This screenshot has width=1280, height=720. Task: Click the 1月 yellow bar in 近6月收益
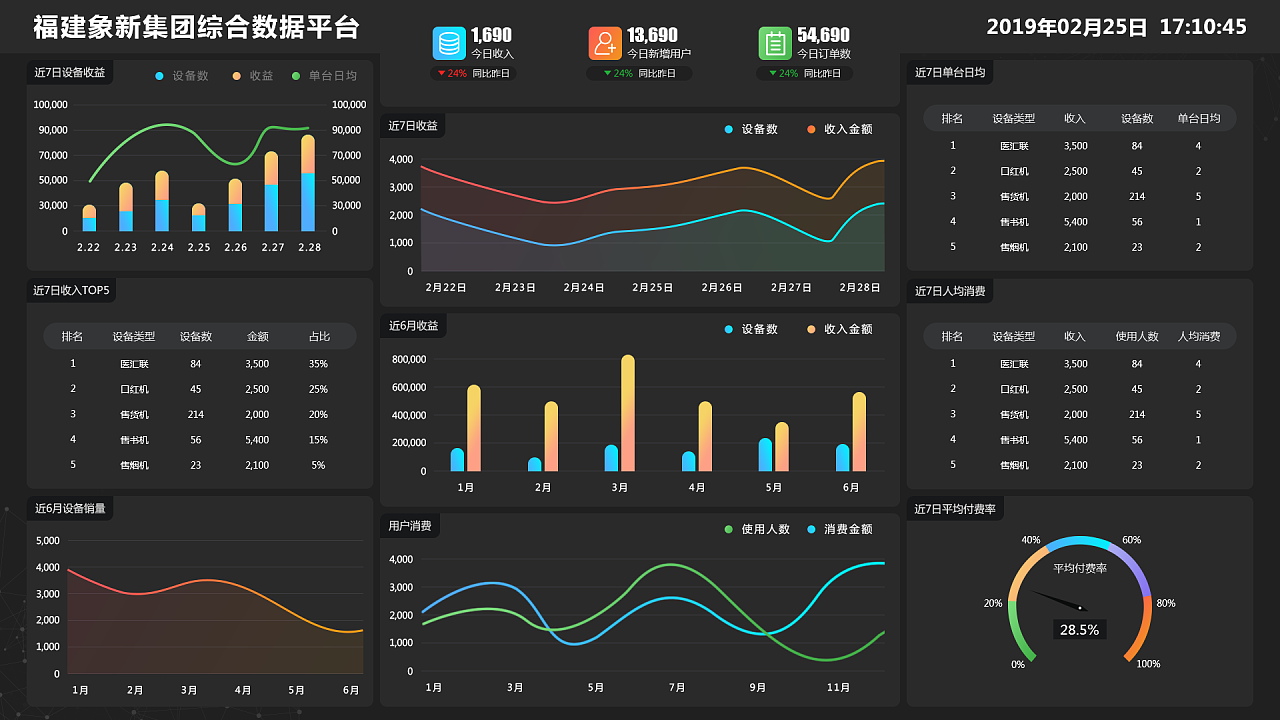pos(474,428)
